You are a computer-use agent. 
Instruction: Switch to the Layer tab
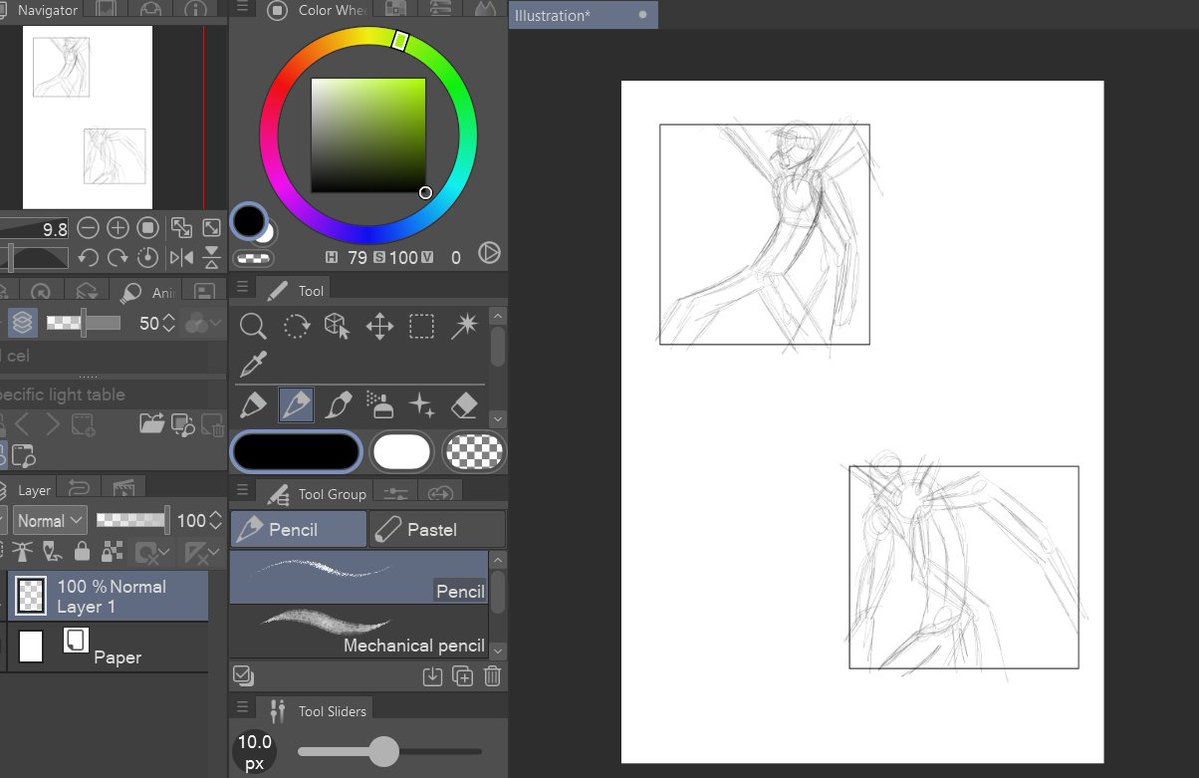tap(28, 490)
